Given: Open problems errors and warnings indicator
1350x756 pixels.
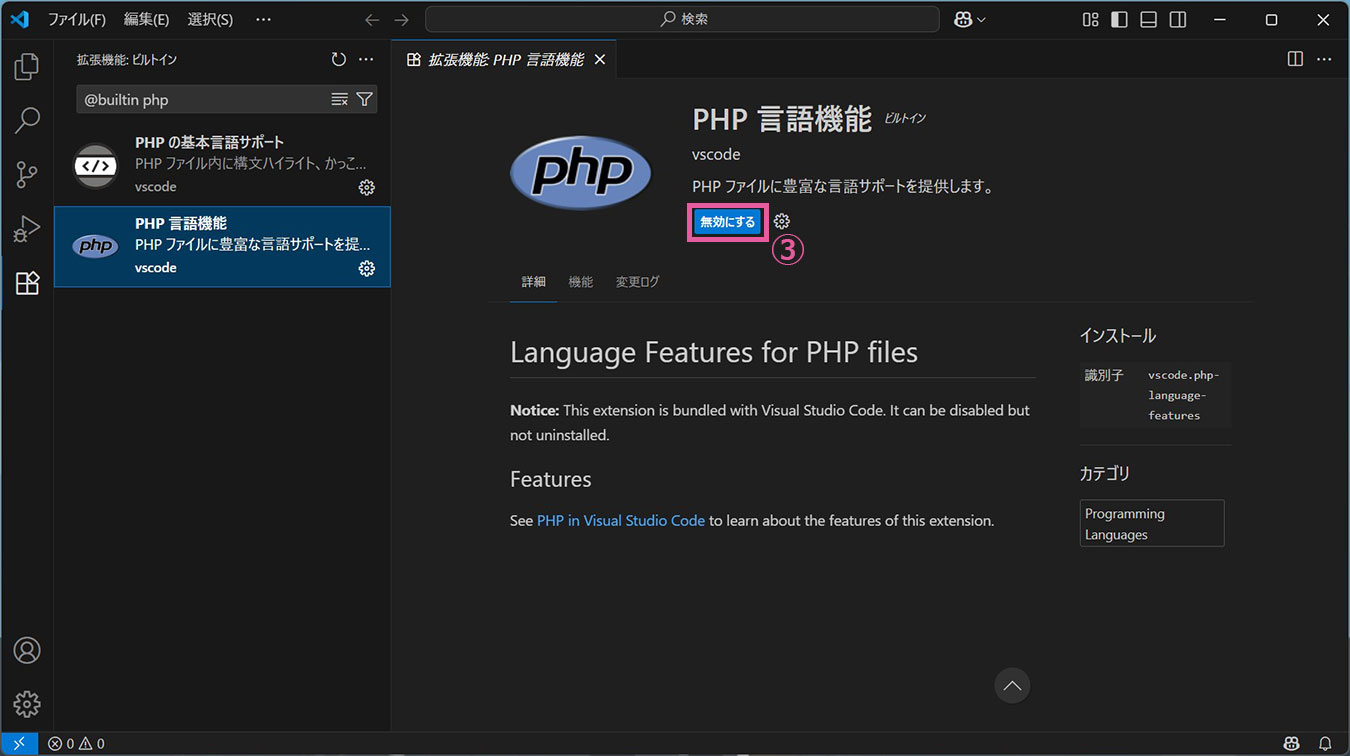Looking at the screenshot, I should [76, 744].
